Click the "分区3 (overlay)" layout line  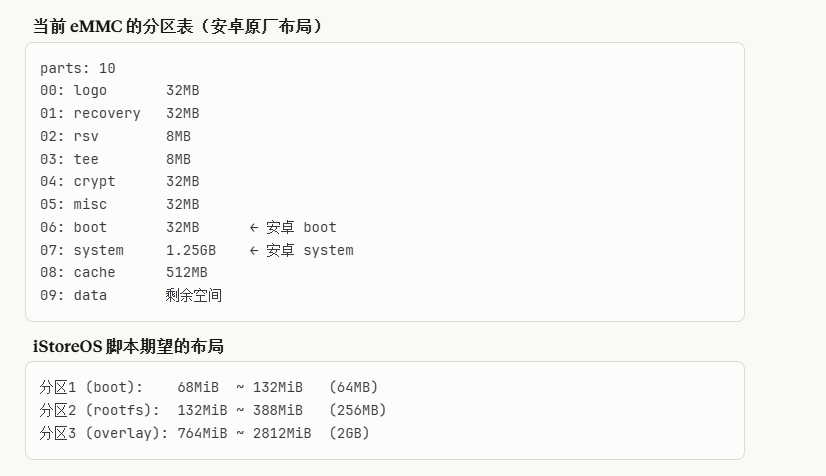click(x=205, y=432)
